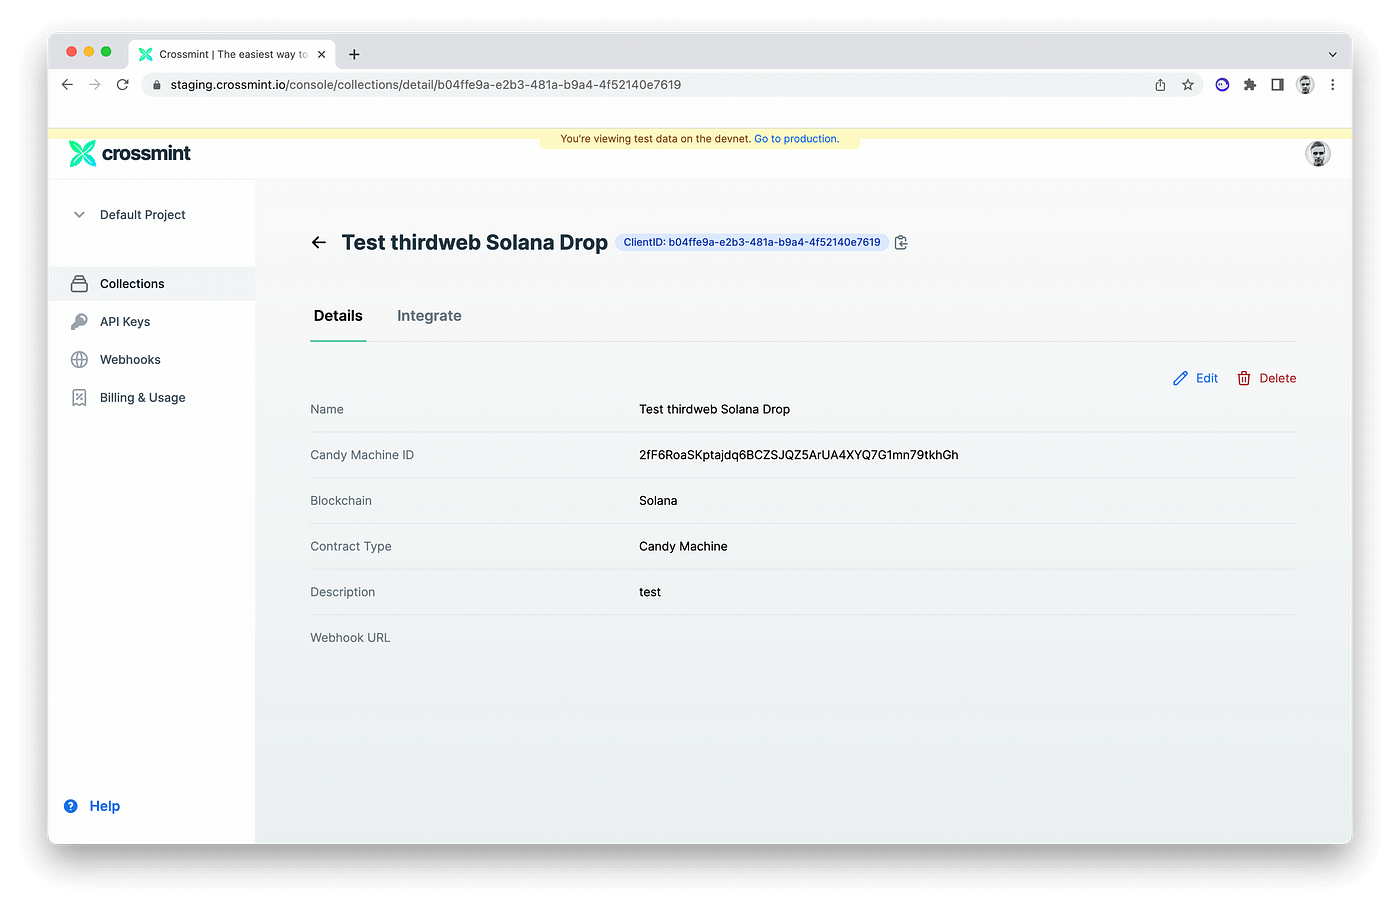Click the Crossmint logo in the header
The image size is (1400, 908).
pyautogui.click(x=130, y=153)
